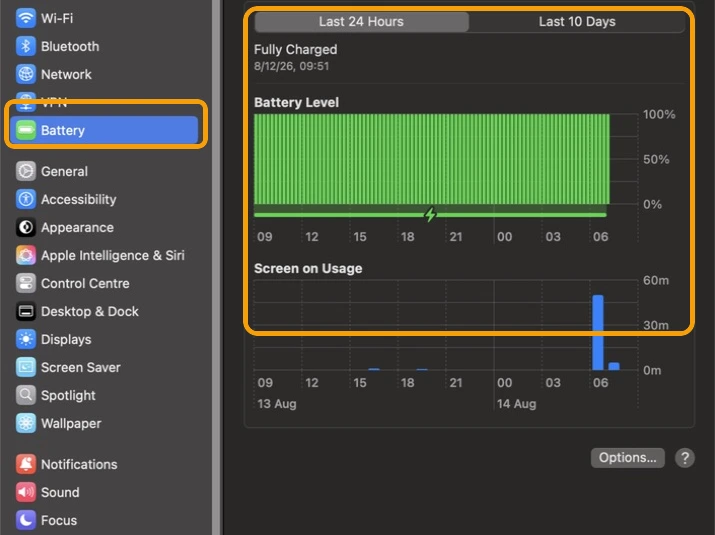Open Wi-Fi settings row
This screenshot has height=535, width=715.
click(104, 18)
